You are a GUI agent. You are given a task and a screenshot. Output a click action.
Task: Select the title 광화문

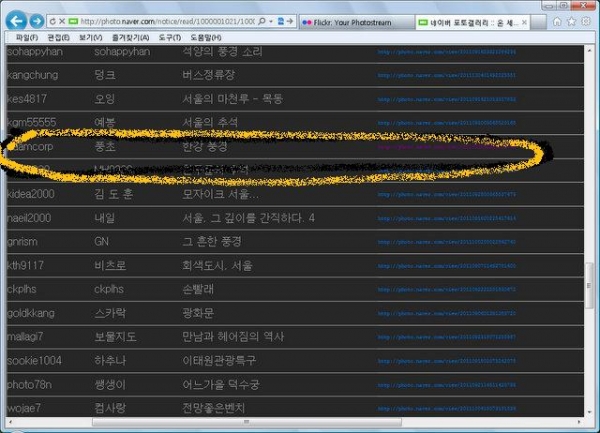click(197, 313)
